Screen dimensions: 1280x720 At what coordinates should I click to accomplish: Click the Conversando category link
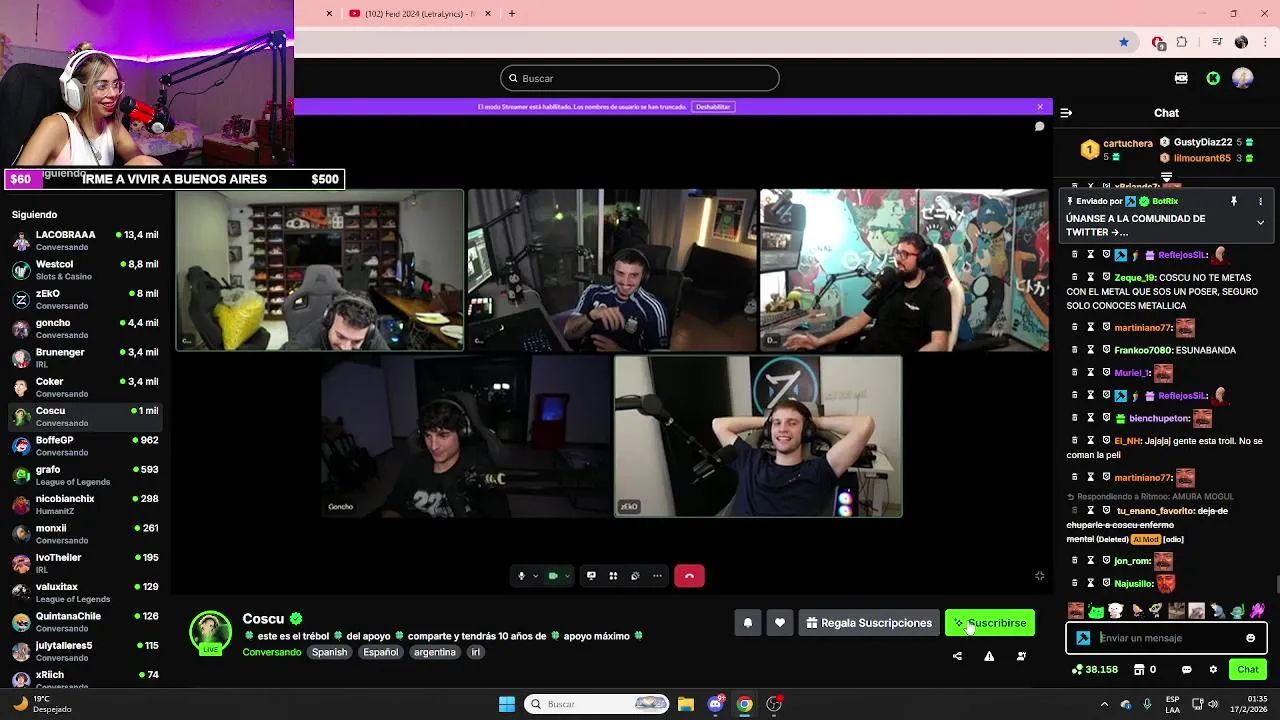272,652
